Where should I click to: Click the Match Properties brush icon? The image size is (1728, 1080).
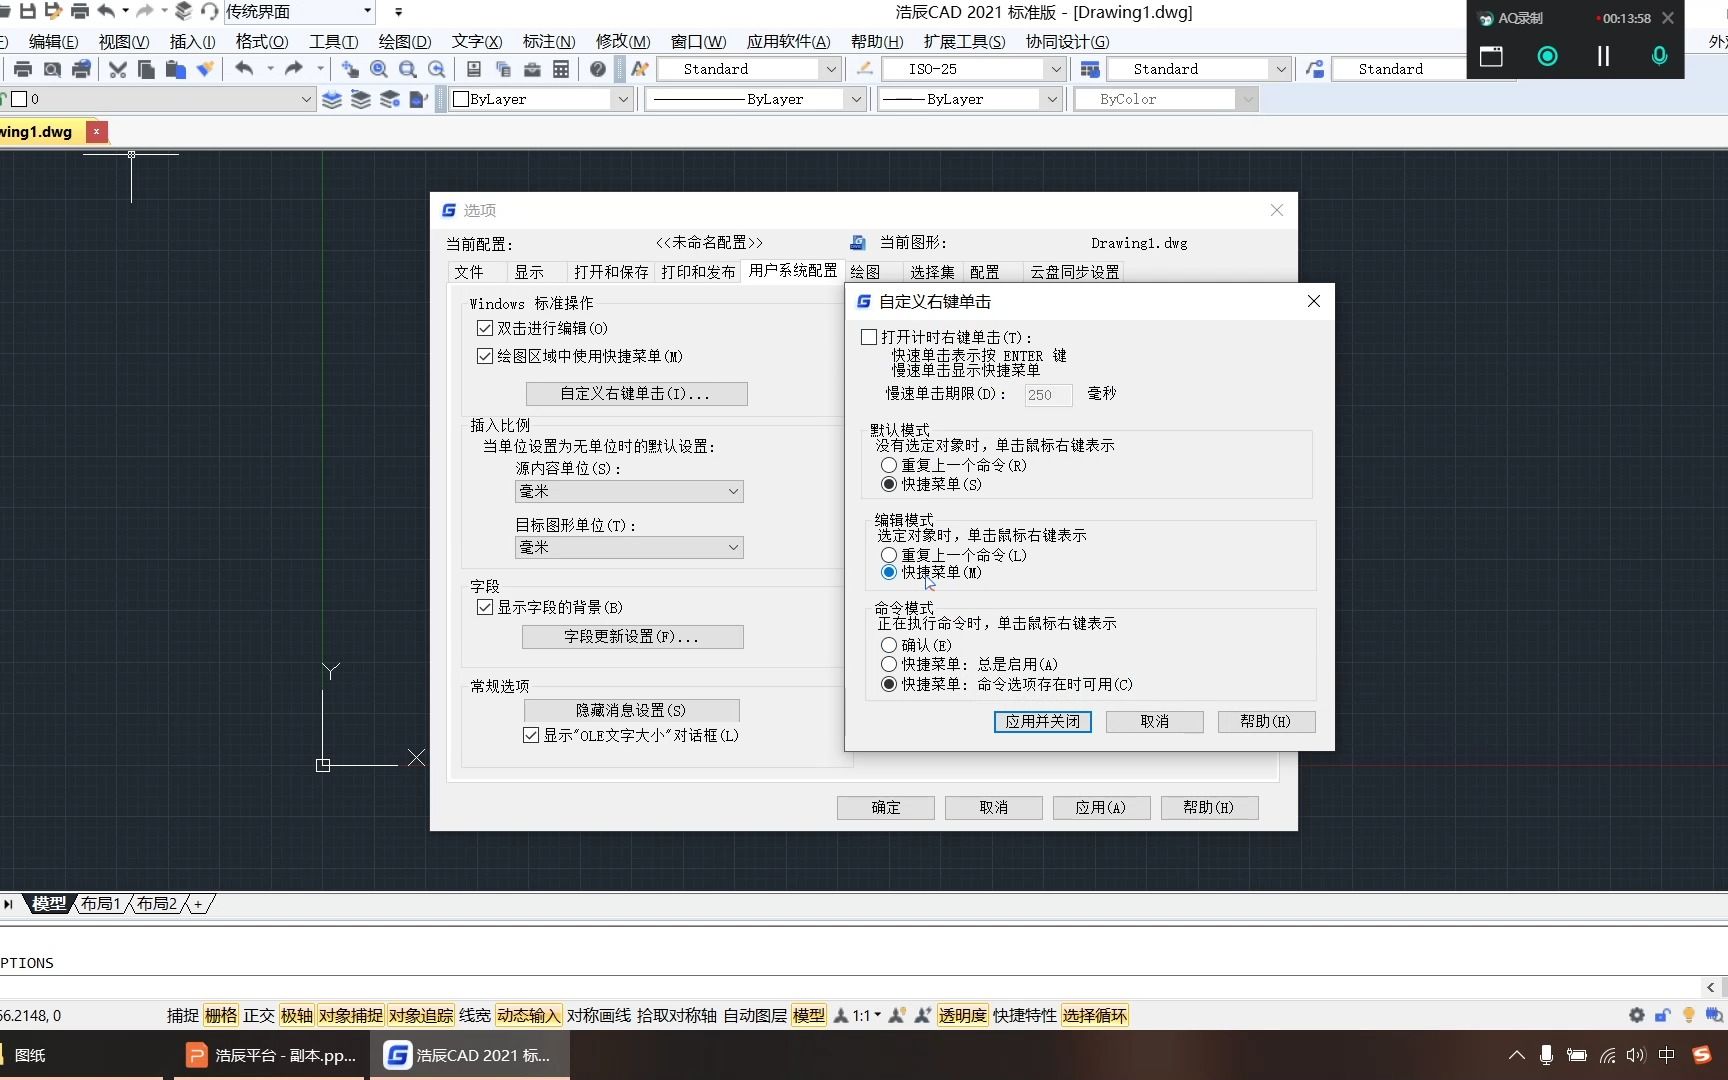205,69
